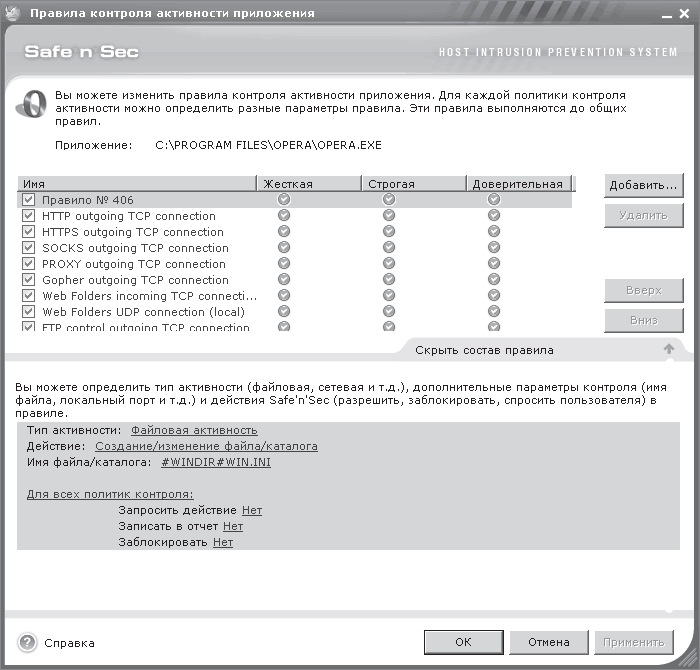Toggle the Заблокировать value Нет link
The width and height of the screenshot is (700, 670).
pyautogui.click(x=222, y=542)
